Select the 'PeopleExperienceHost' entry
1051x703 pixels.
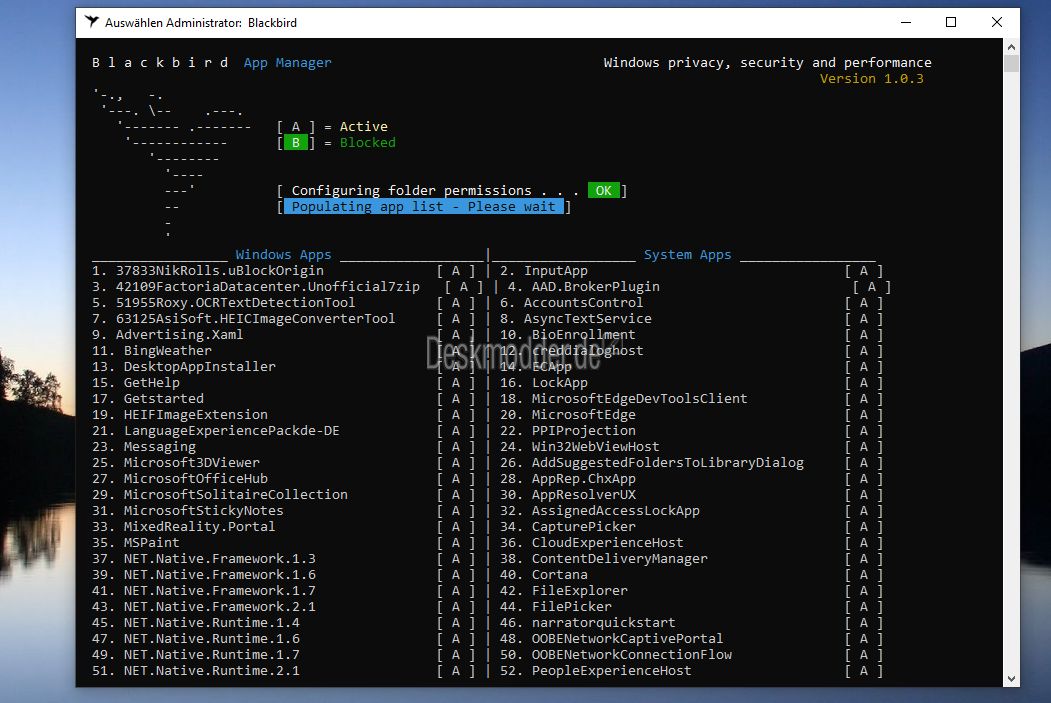tap(611, 671)
